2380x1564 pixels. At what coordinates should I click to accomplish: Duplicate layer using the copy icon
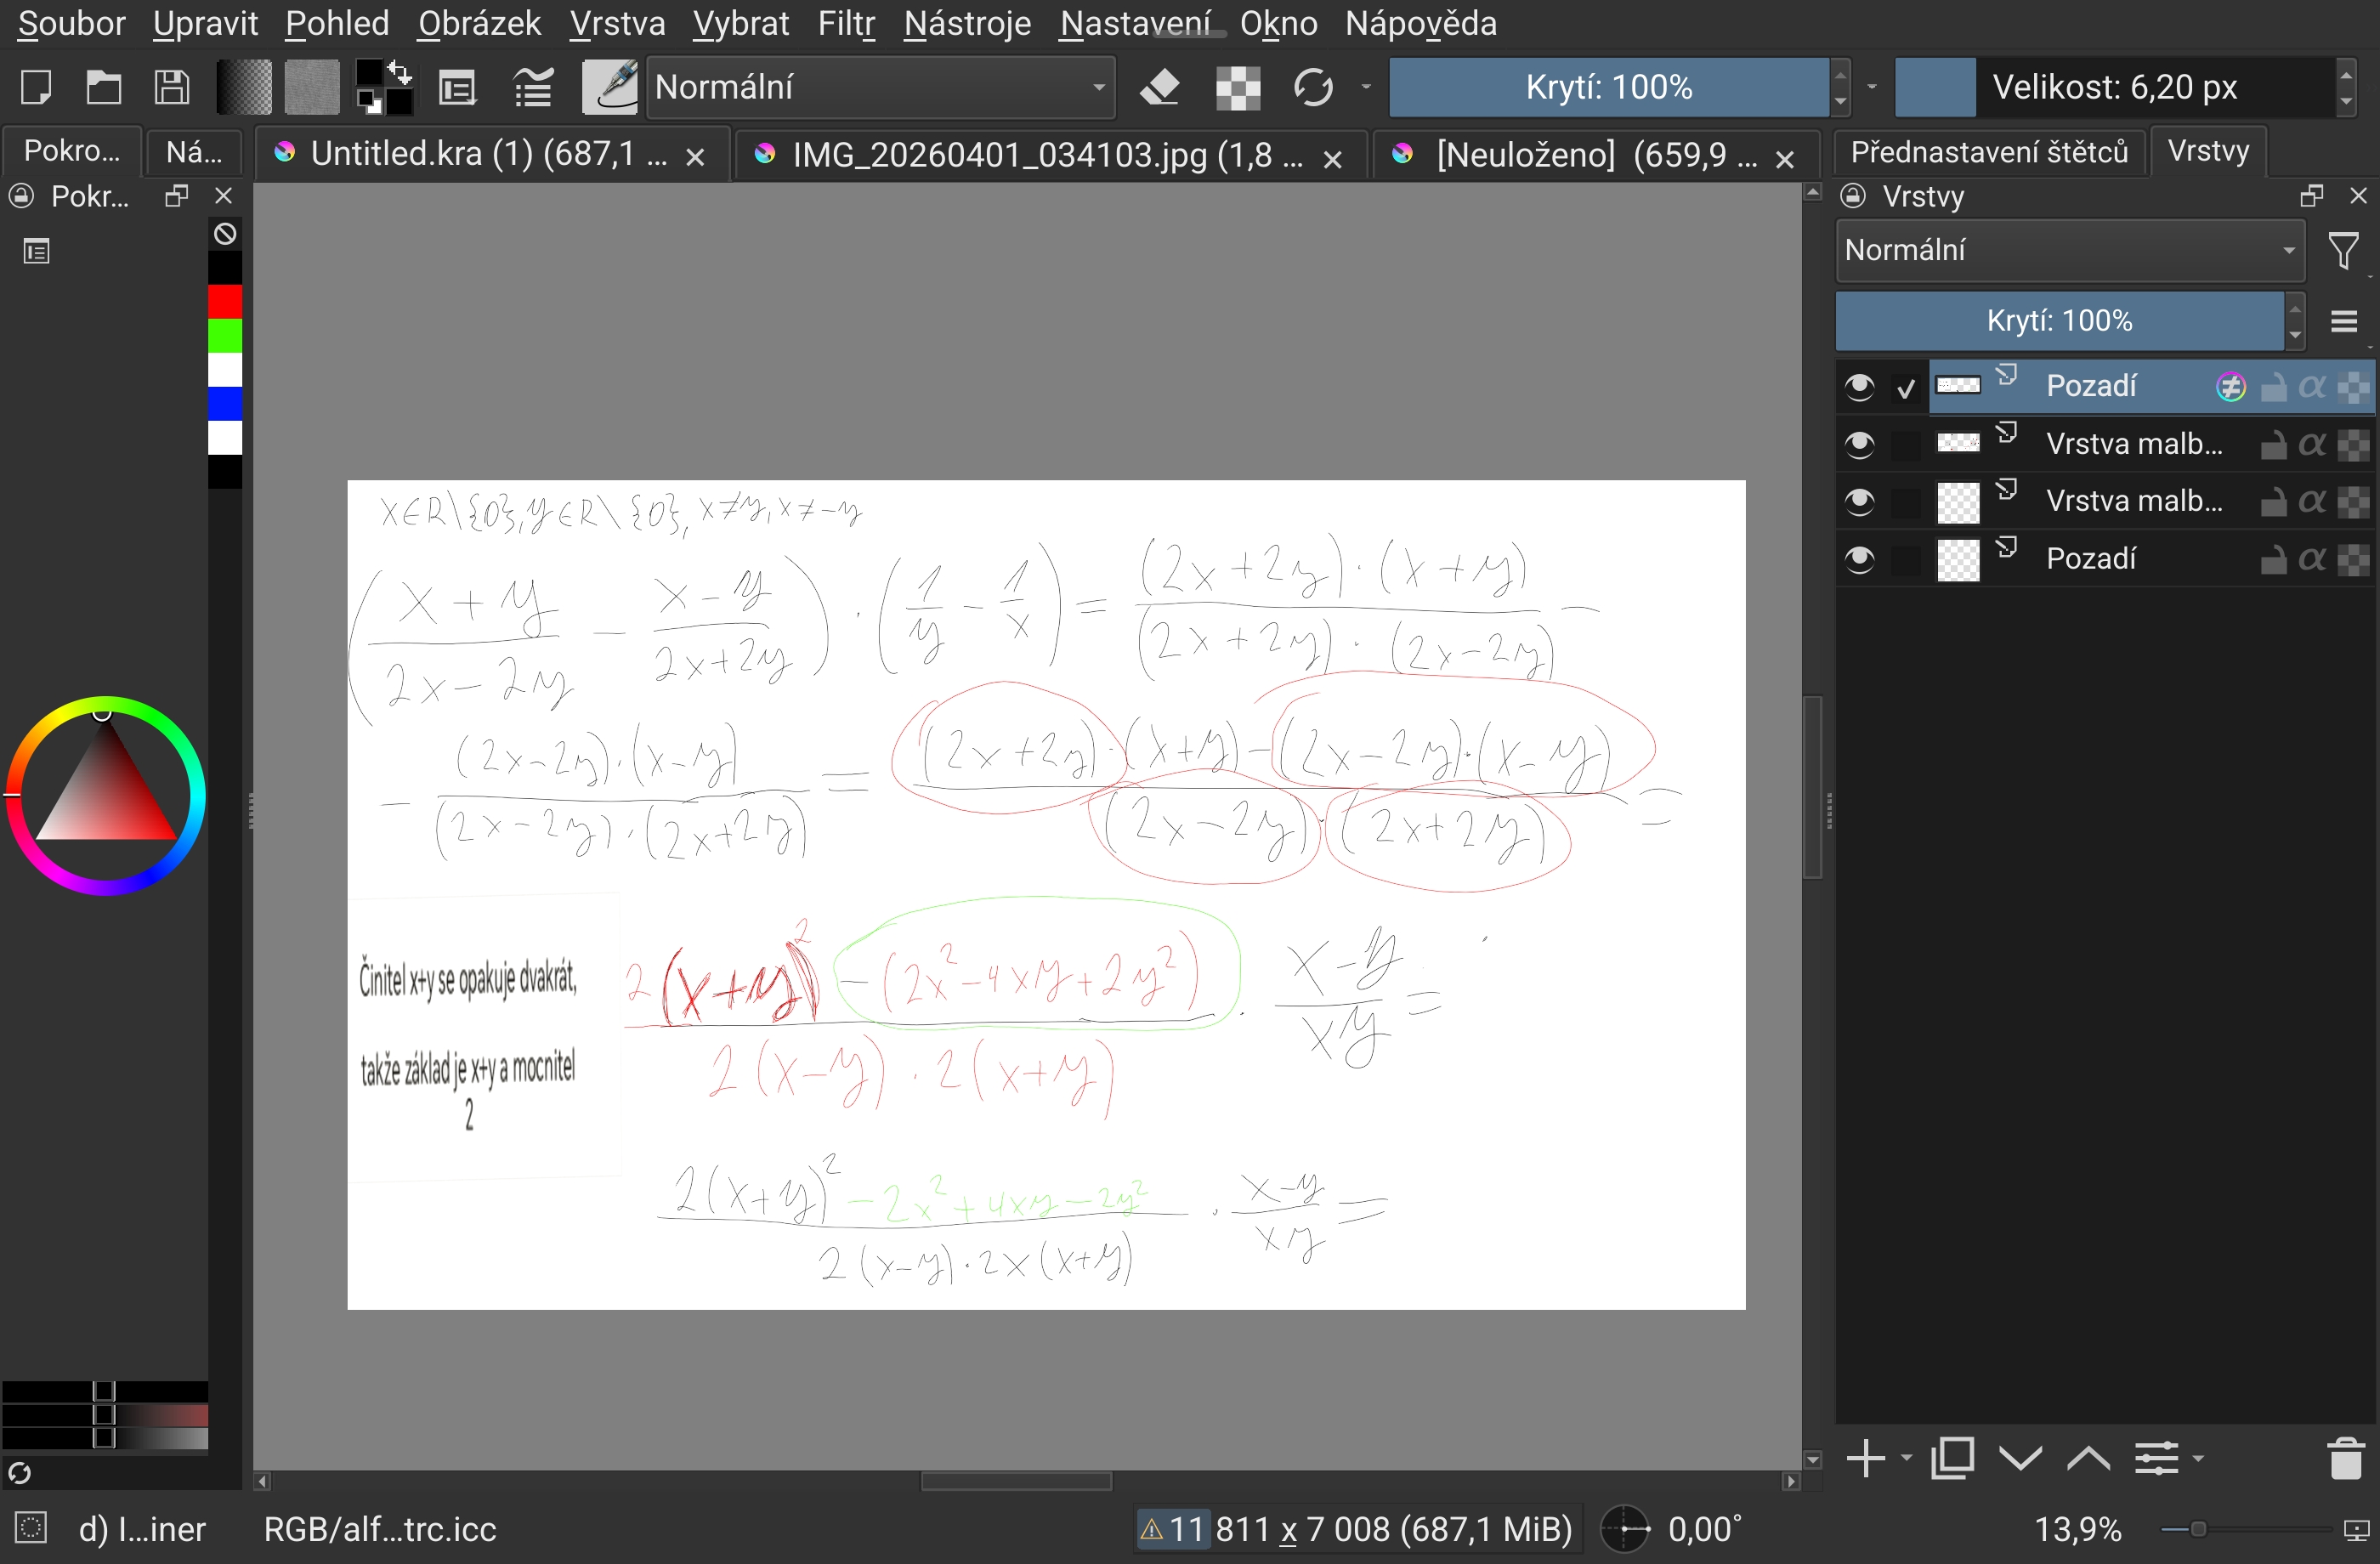point(1952,1459)
